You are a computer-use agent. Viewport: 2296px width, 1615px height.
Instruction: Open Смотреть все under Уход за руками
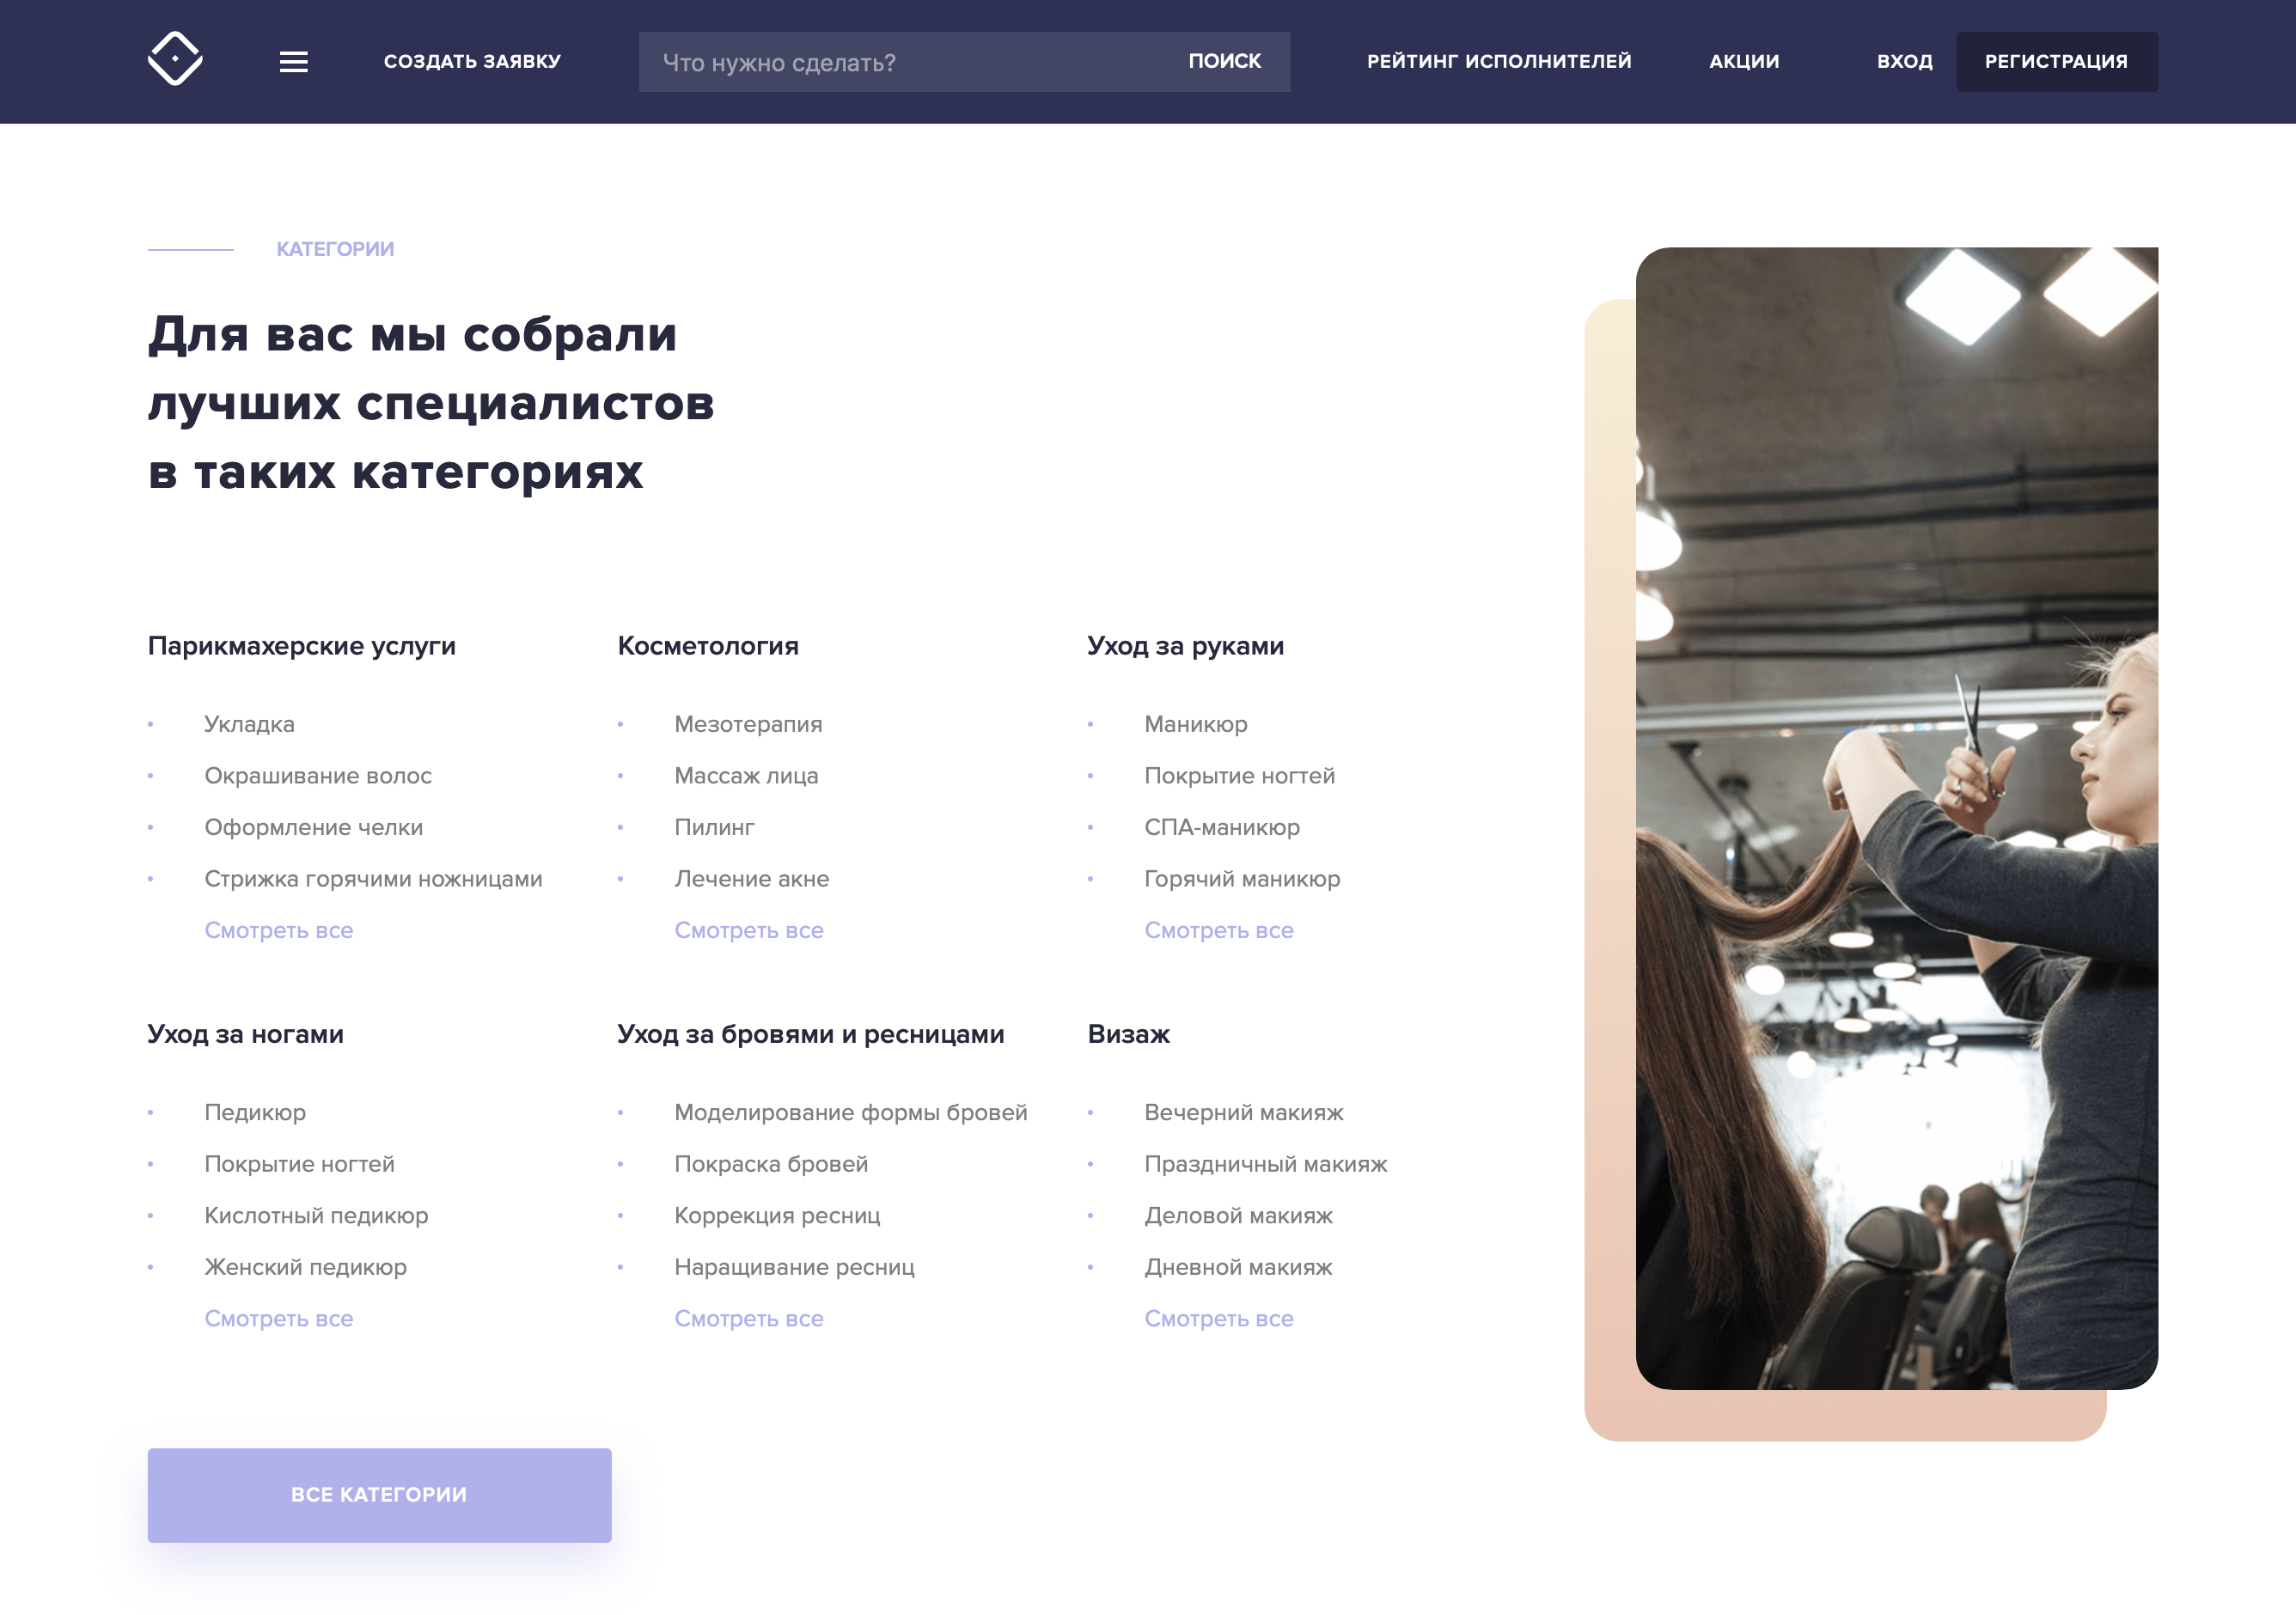(1219, 930)
